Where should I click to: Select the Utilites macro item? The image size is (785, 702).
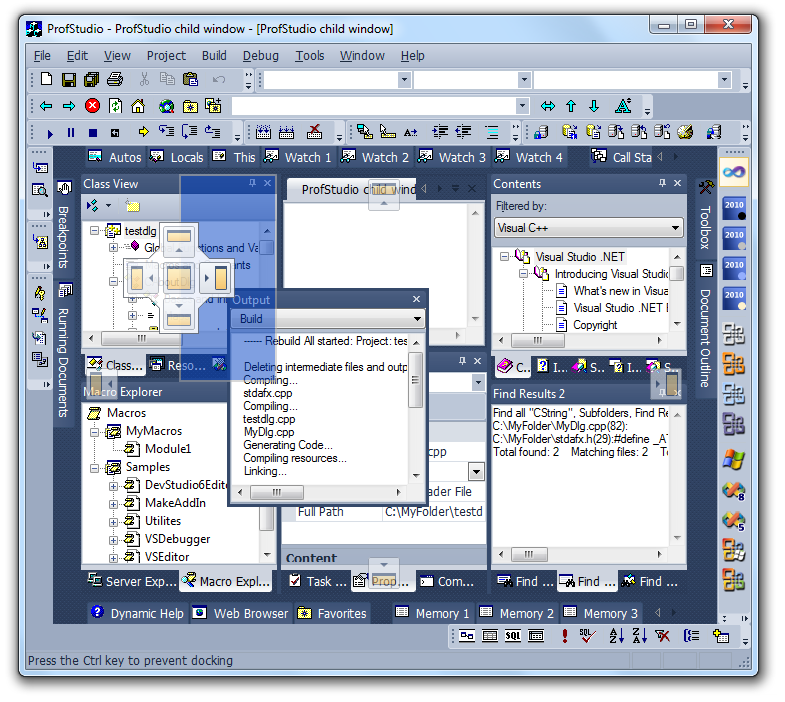click(163, 521)
